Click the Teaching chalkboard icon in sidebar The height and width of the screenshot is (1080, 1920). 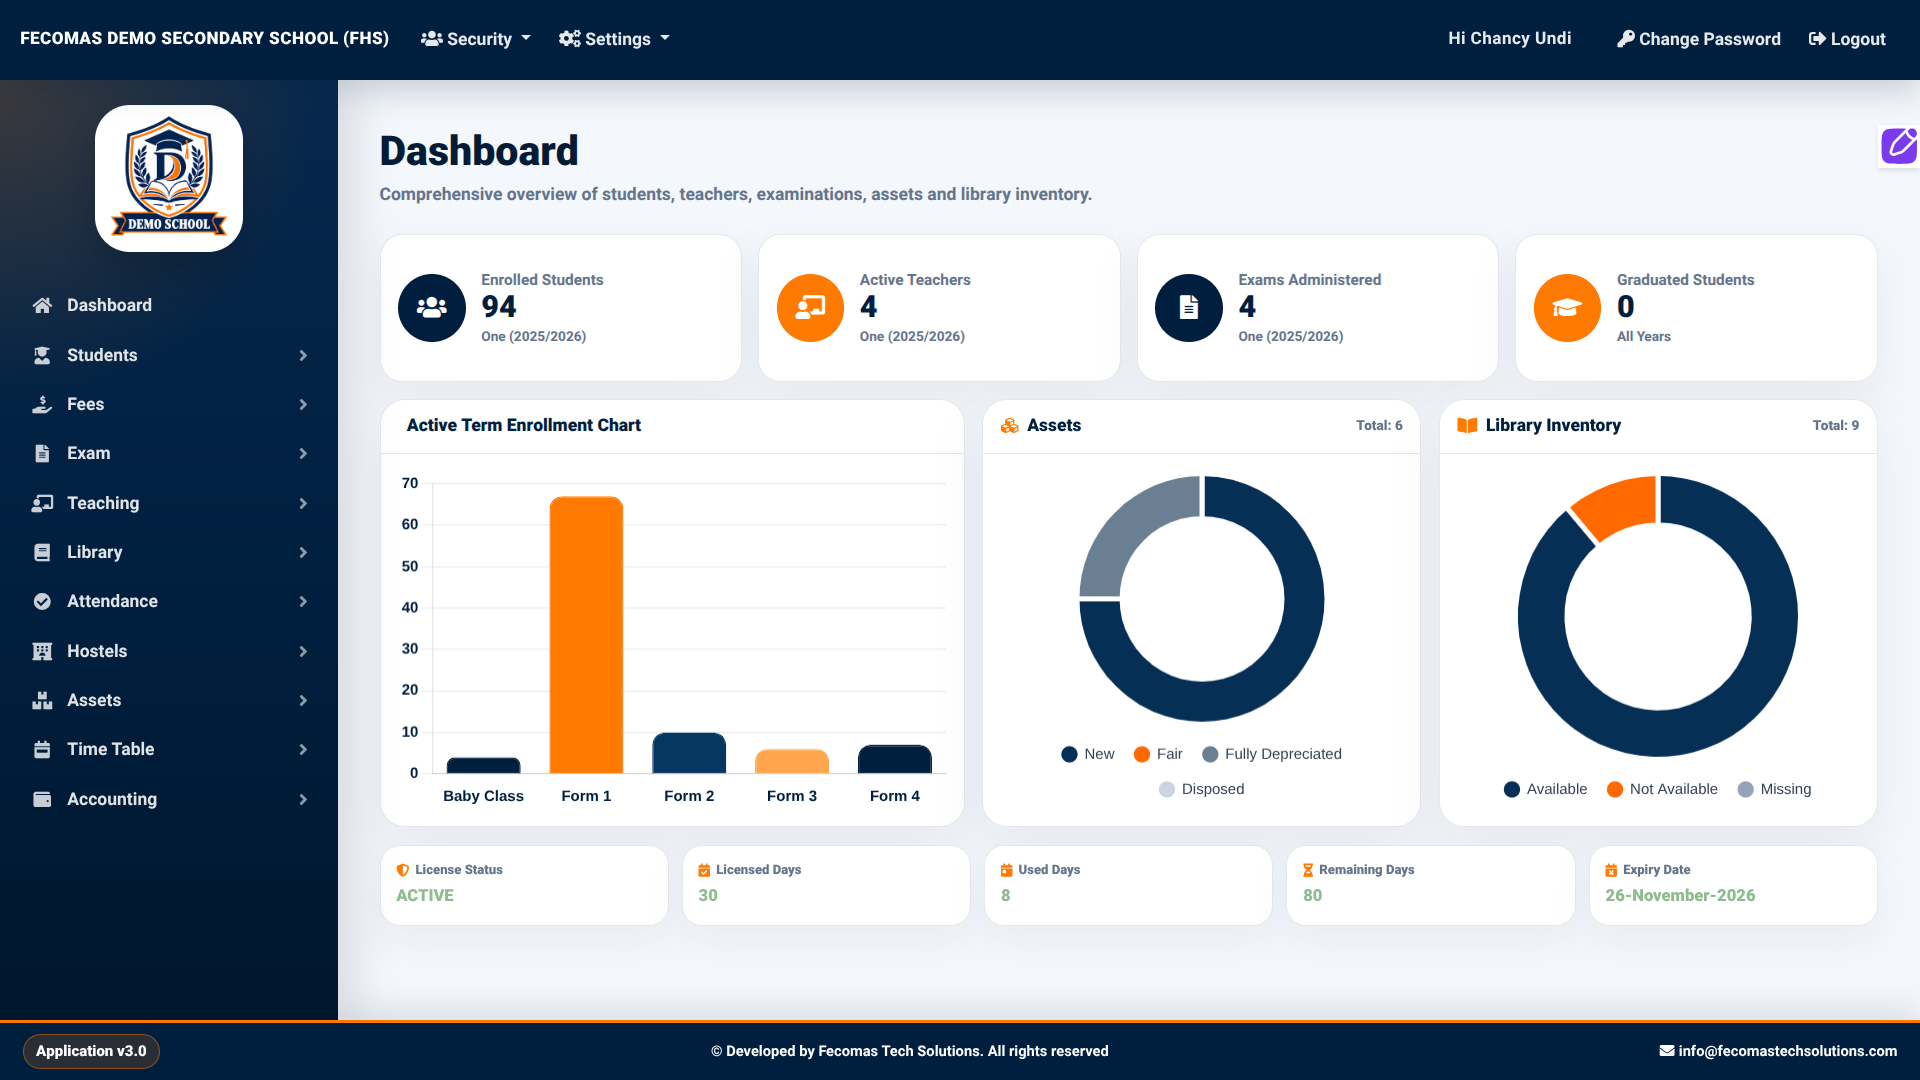pos(42,504)
